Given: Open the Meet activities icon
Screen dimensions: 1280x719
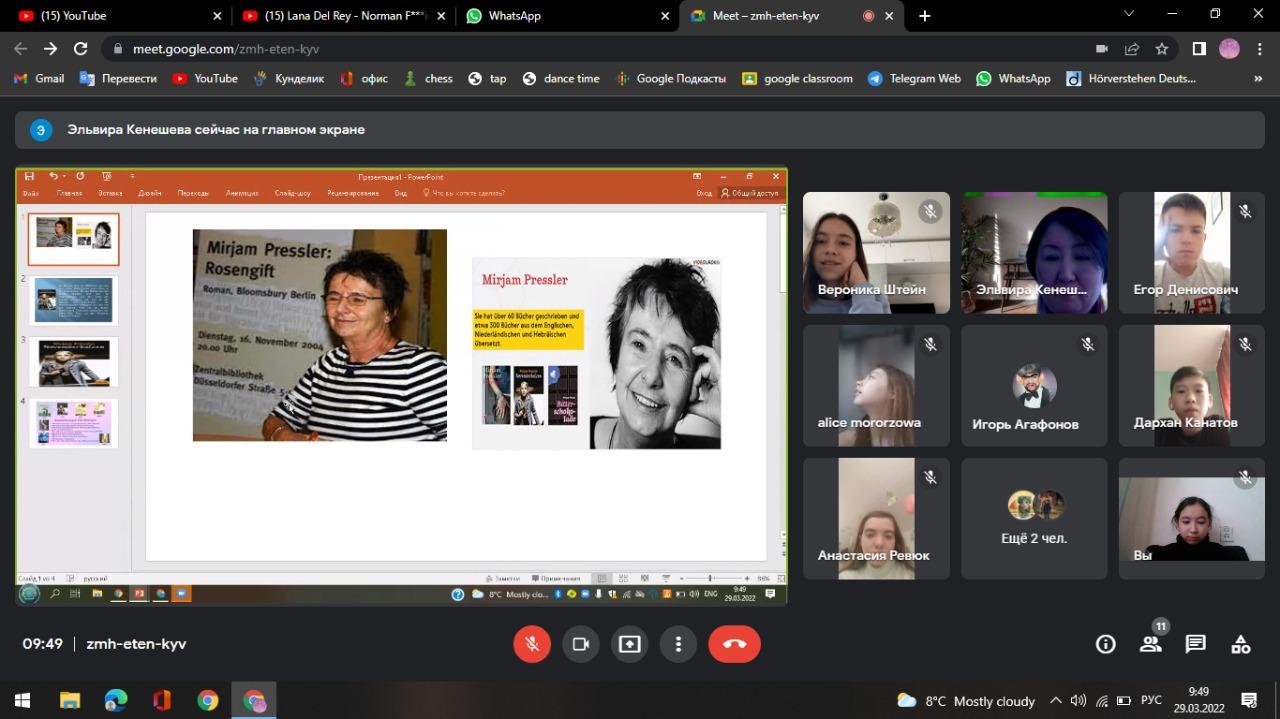Looking at the screenshot, I should click(1241, 644).
